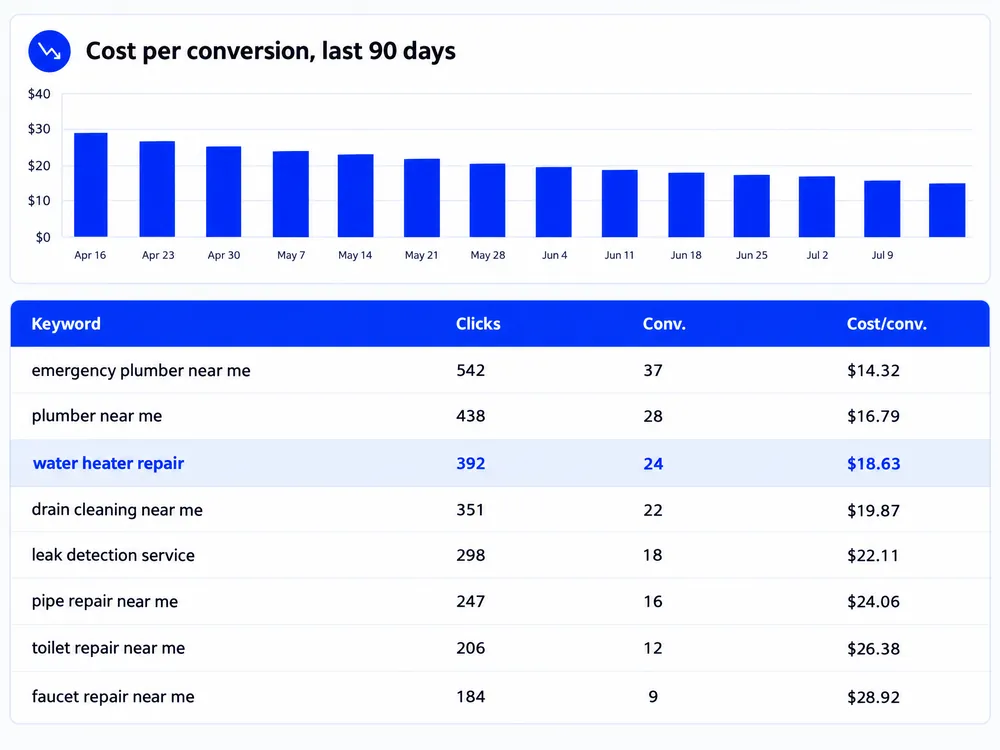Viewport: 1000px width, 750px height.
Task: Click the $20 y-axis label
Action: click(39, 165)
